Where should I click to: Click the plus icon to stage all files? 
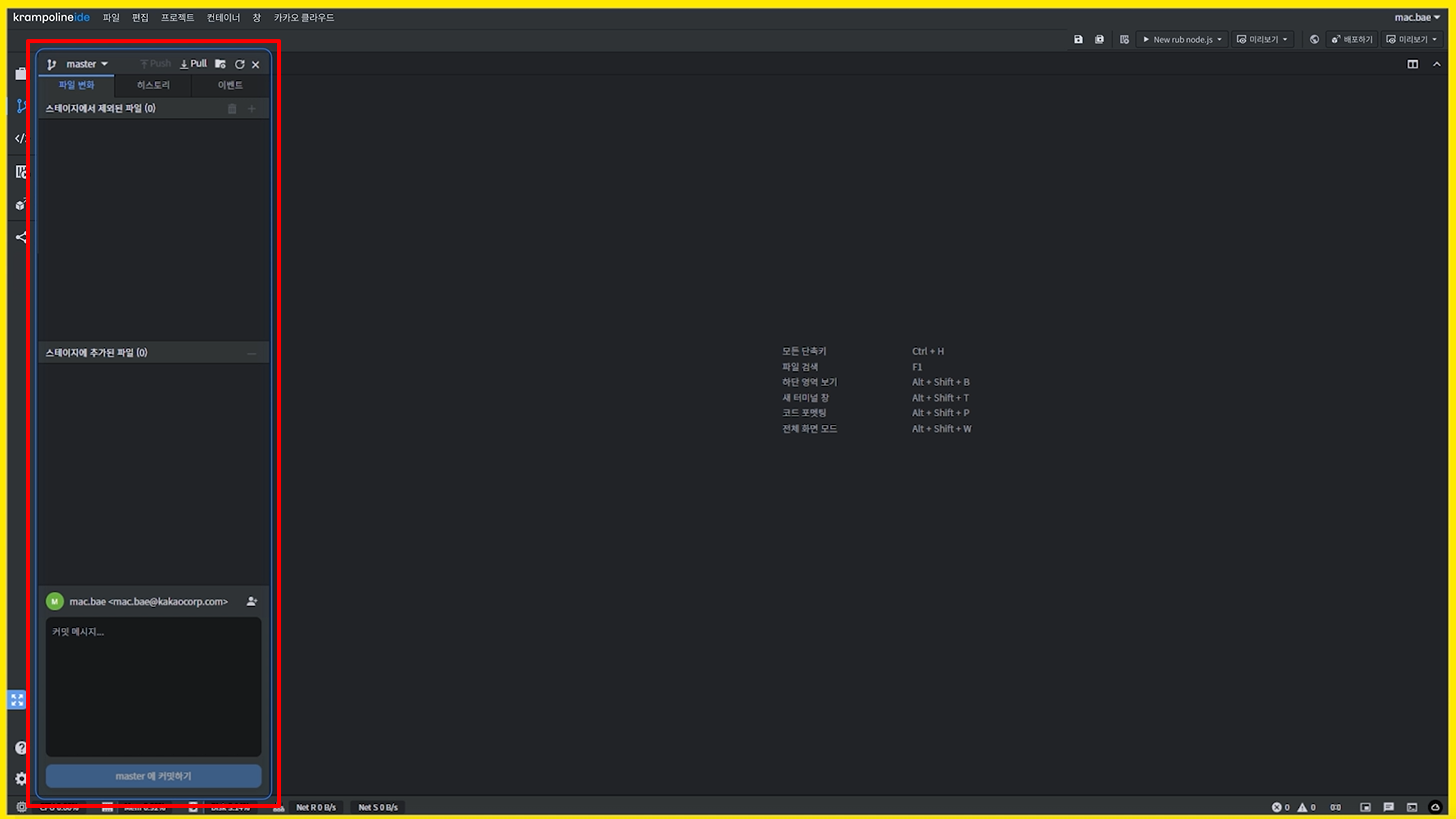[x=252, y=108]
